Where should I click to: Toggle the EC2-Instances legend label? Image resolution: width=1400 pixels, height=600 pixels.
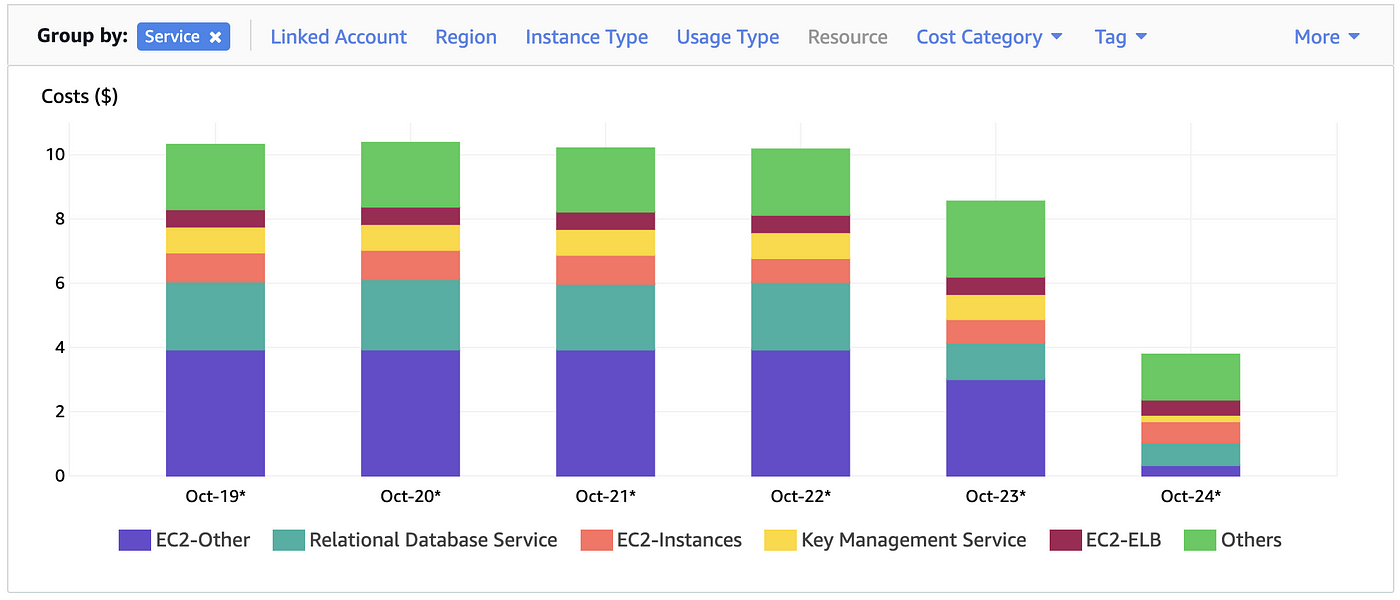click(680, 540)
